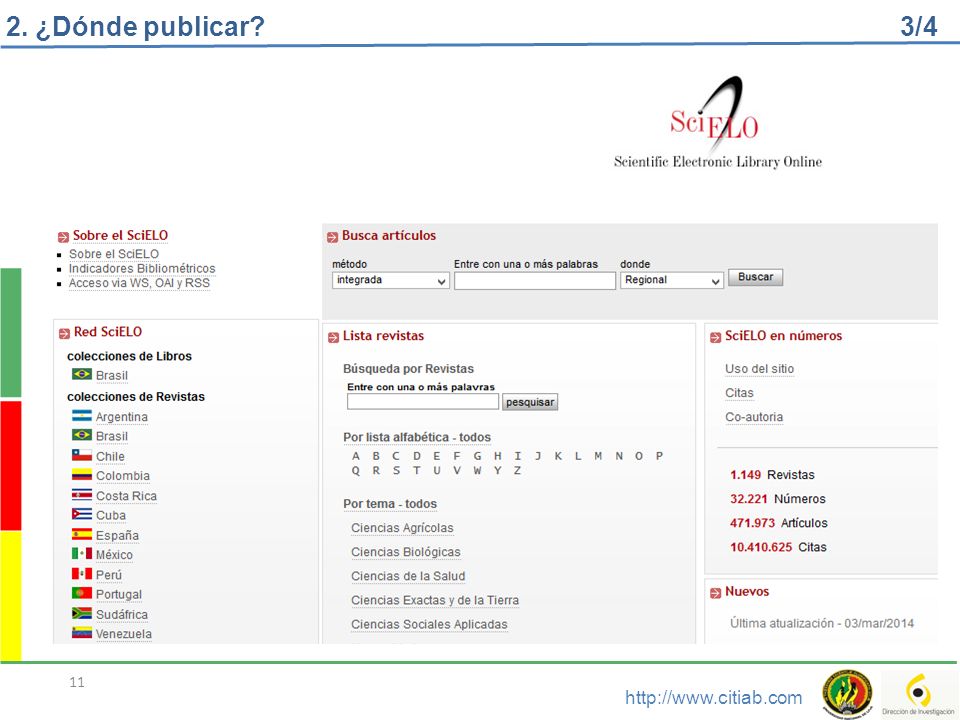Click arrow icon beside SciELO en números heading

(715, 337)
